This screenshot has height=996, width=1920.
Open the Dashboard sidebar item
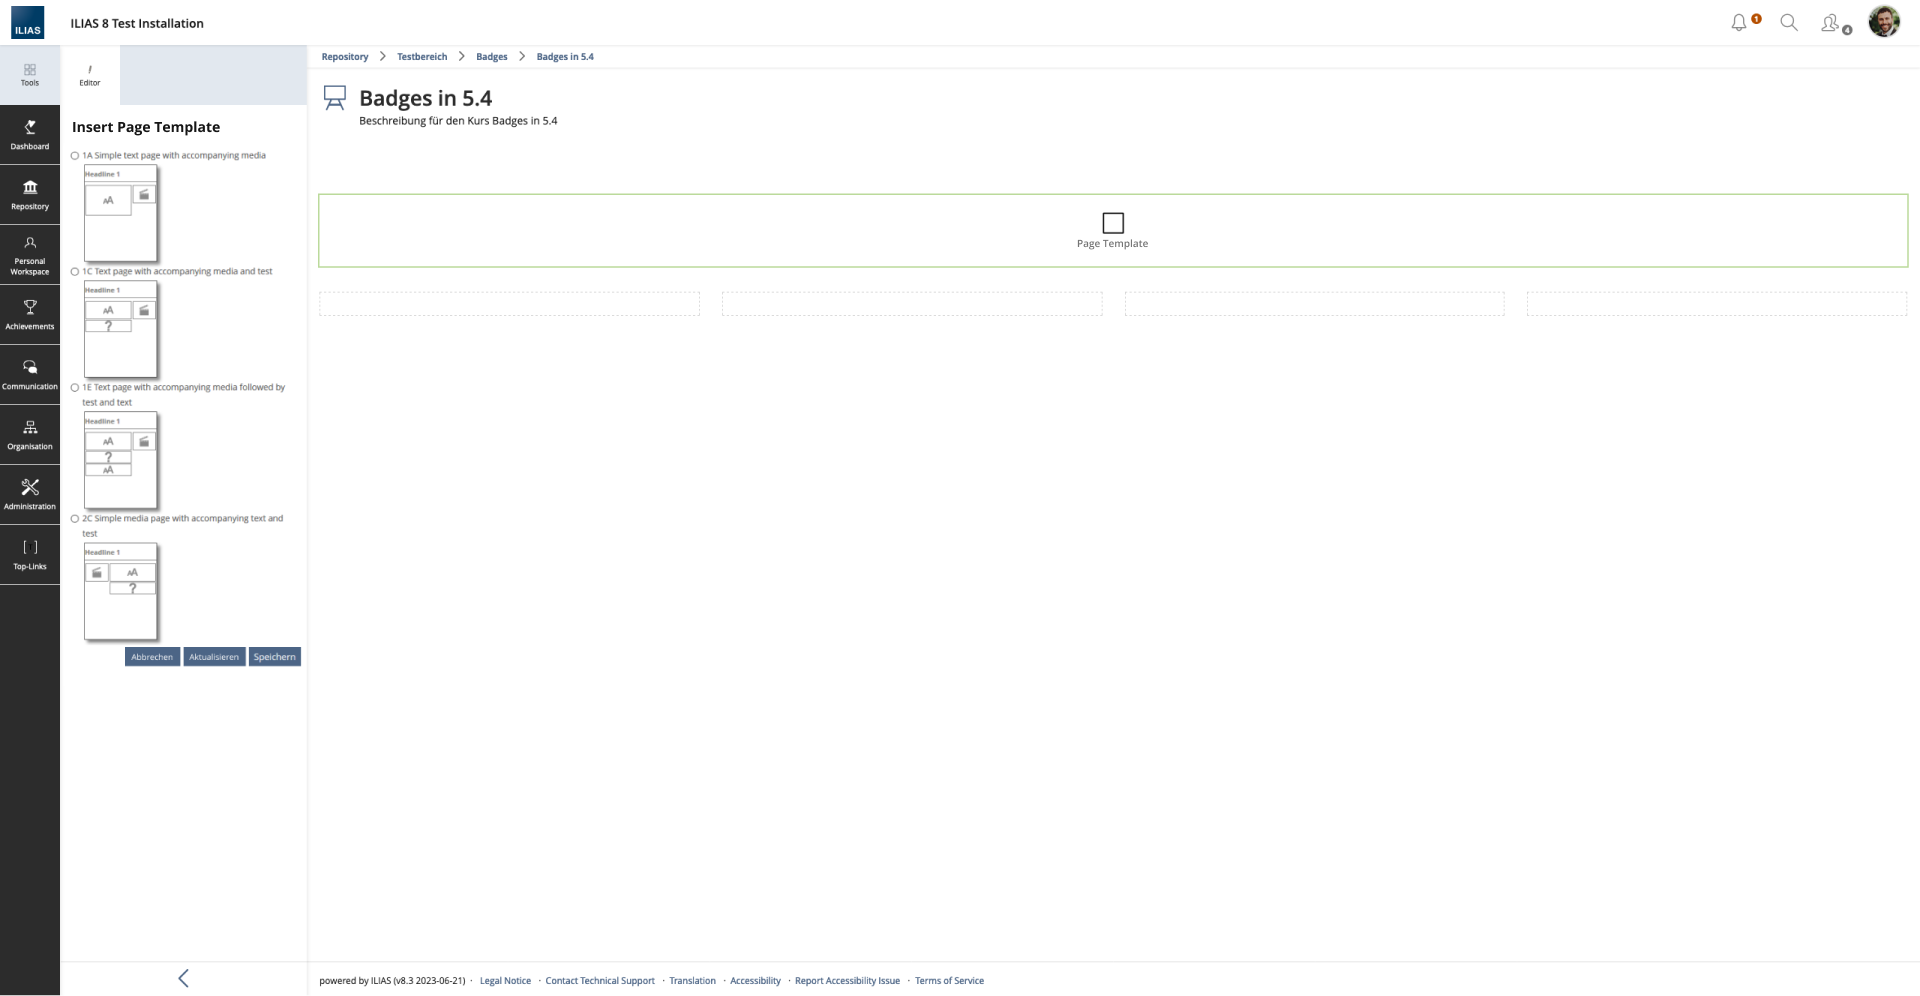tap(30, 134)
